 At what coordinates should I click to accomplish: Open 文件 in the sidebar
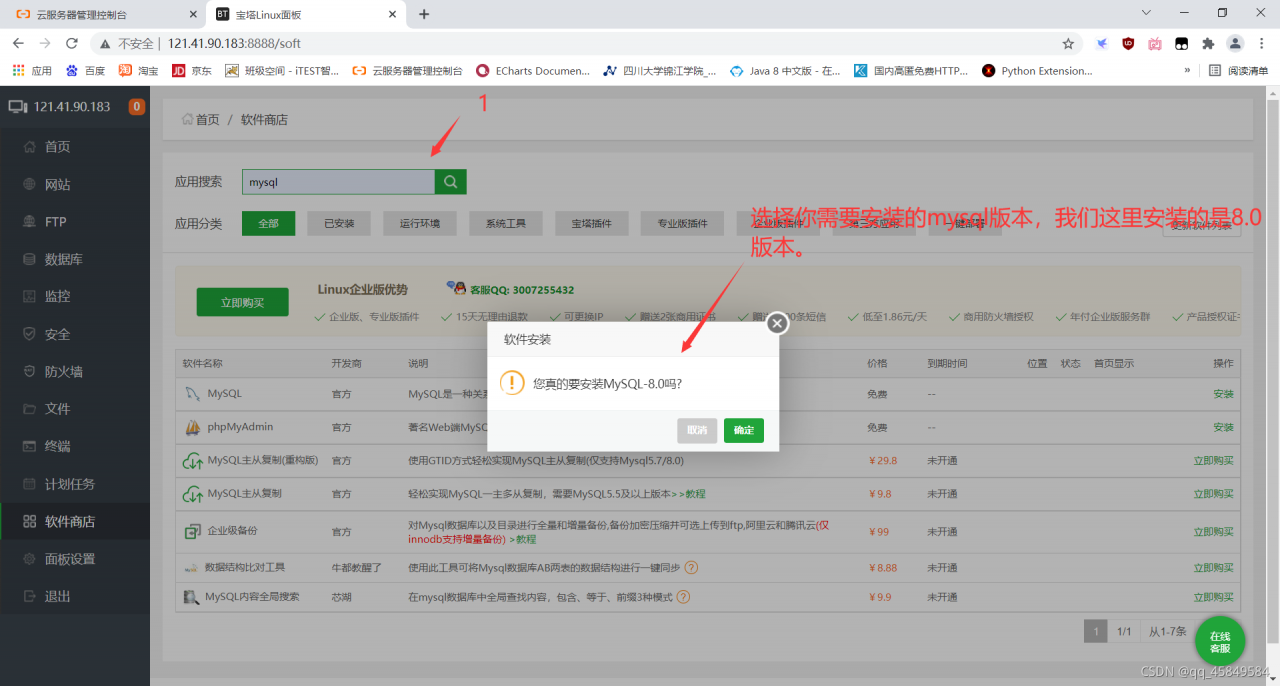pyautogui.click(x=57, y=409)
